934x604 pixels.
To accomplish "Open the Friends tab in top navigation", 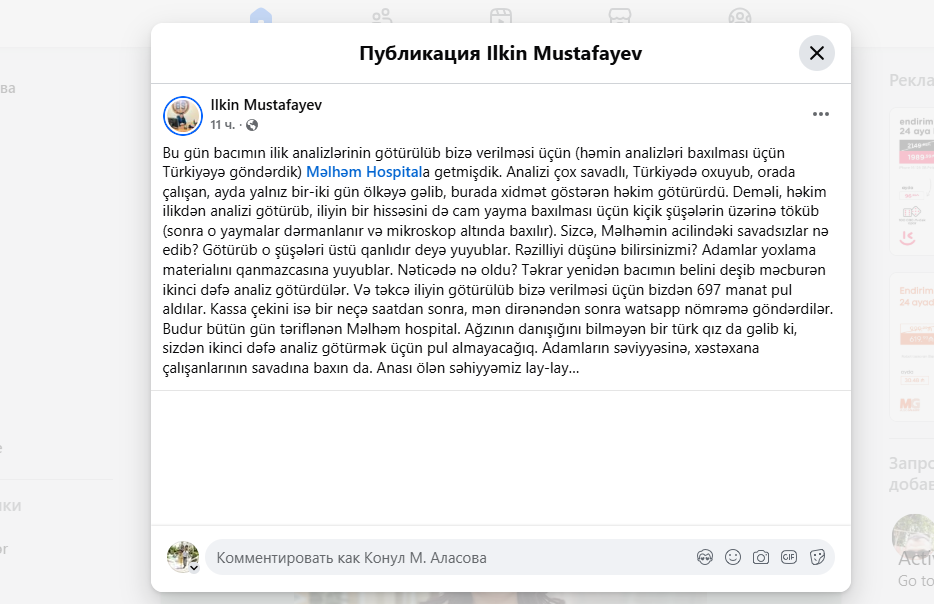I will point(382,16).
